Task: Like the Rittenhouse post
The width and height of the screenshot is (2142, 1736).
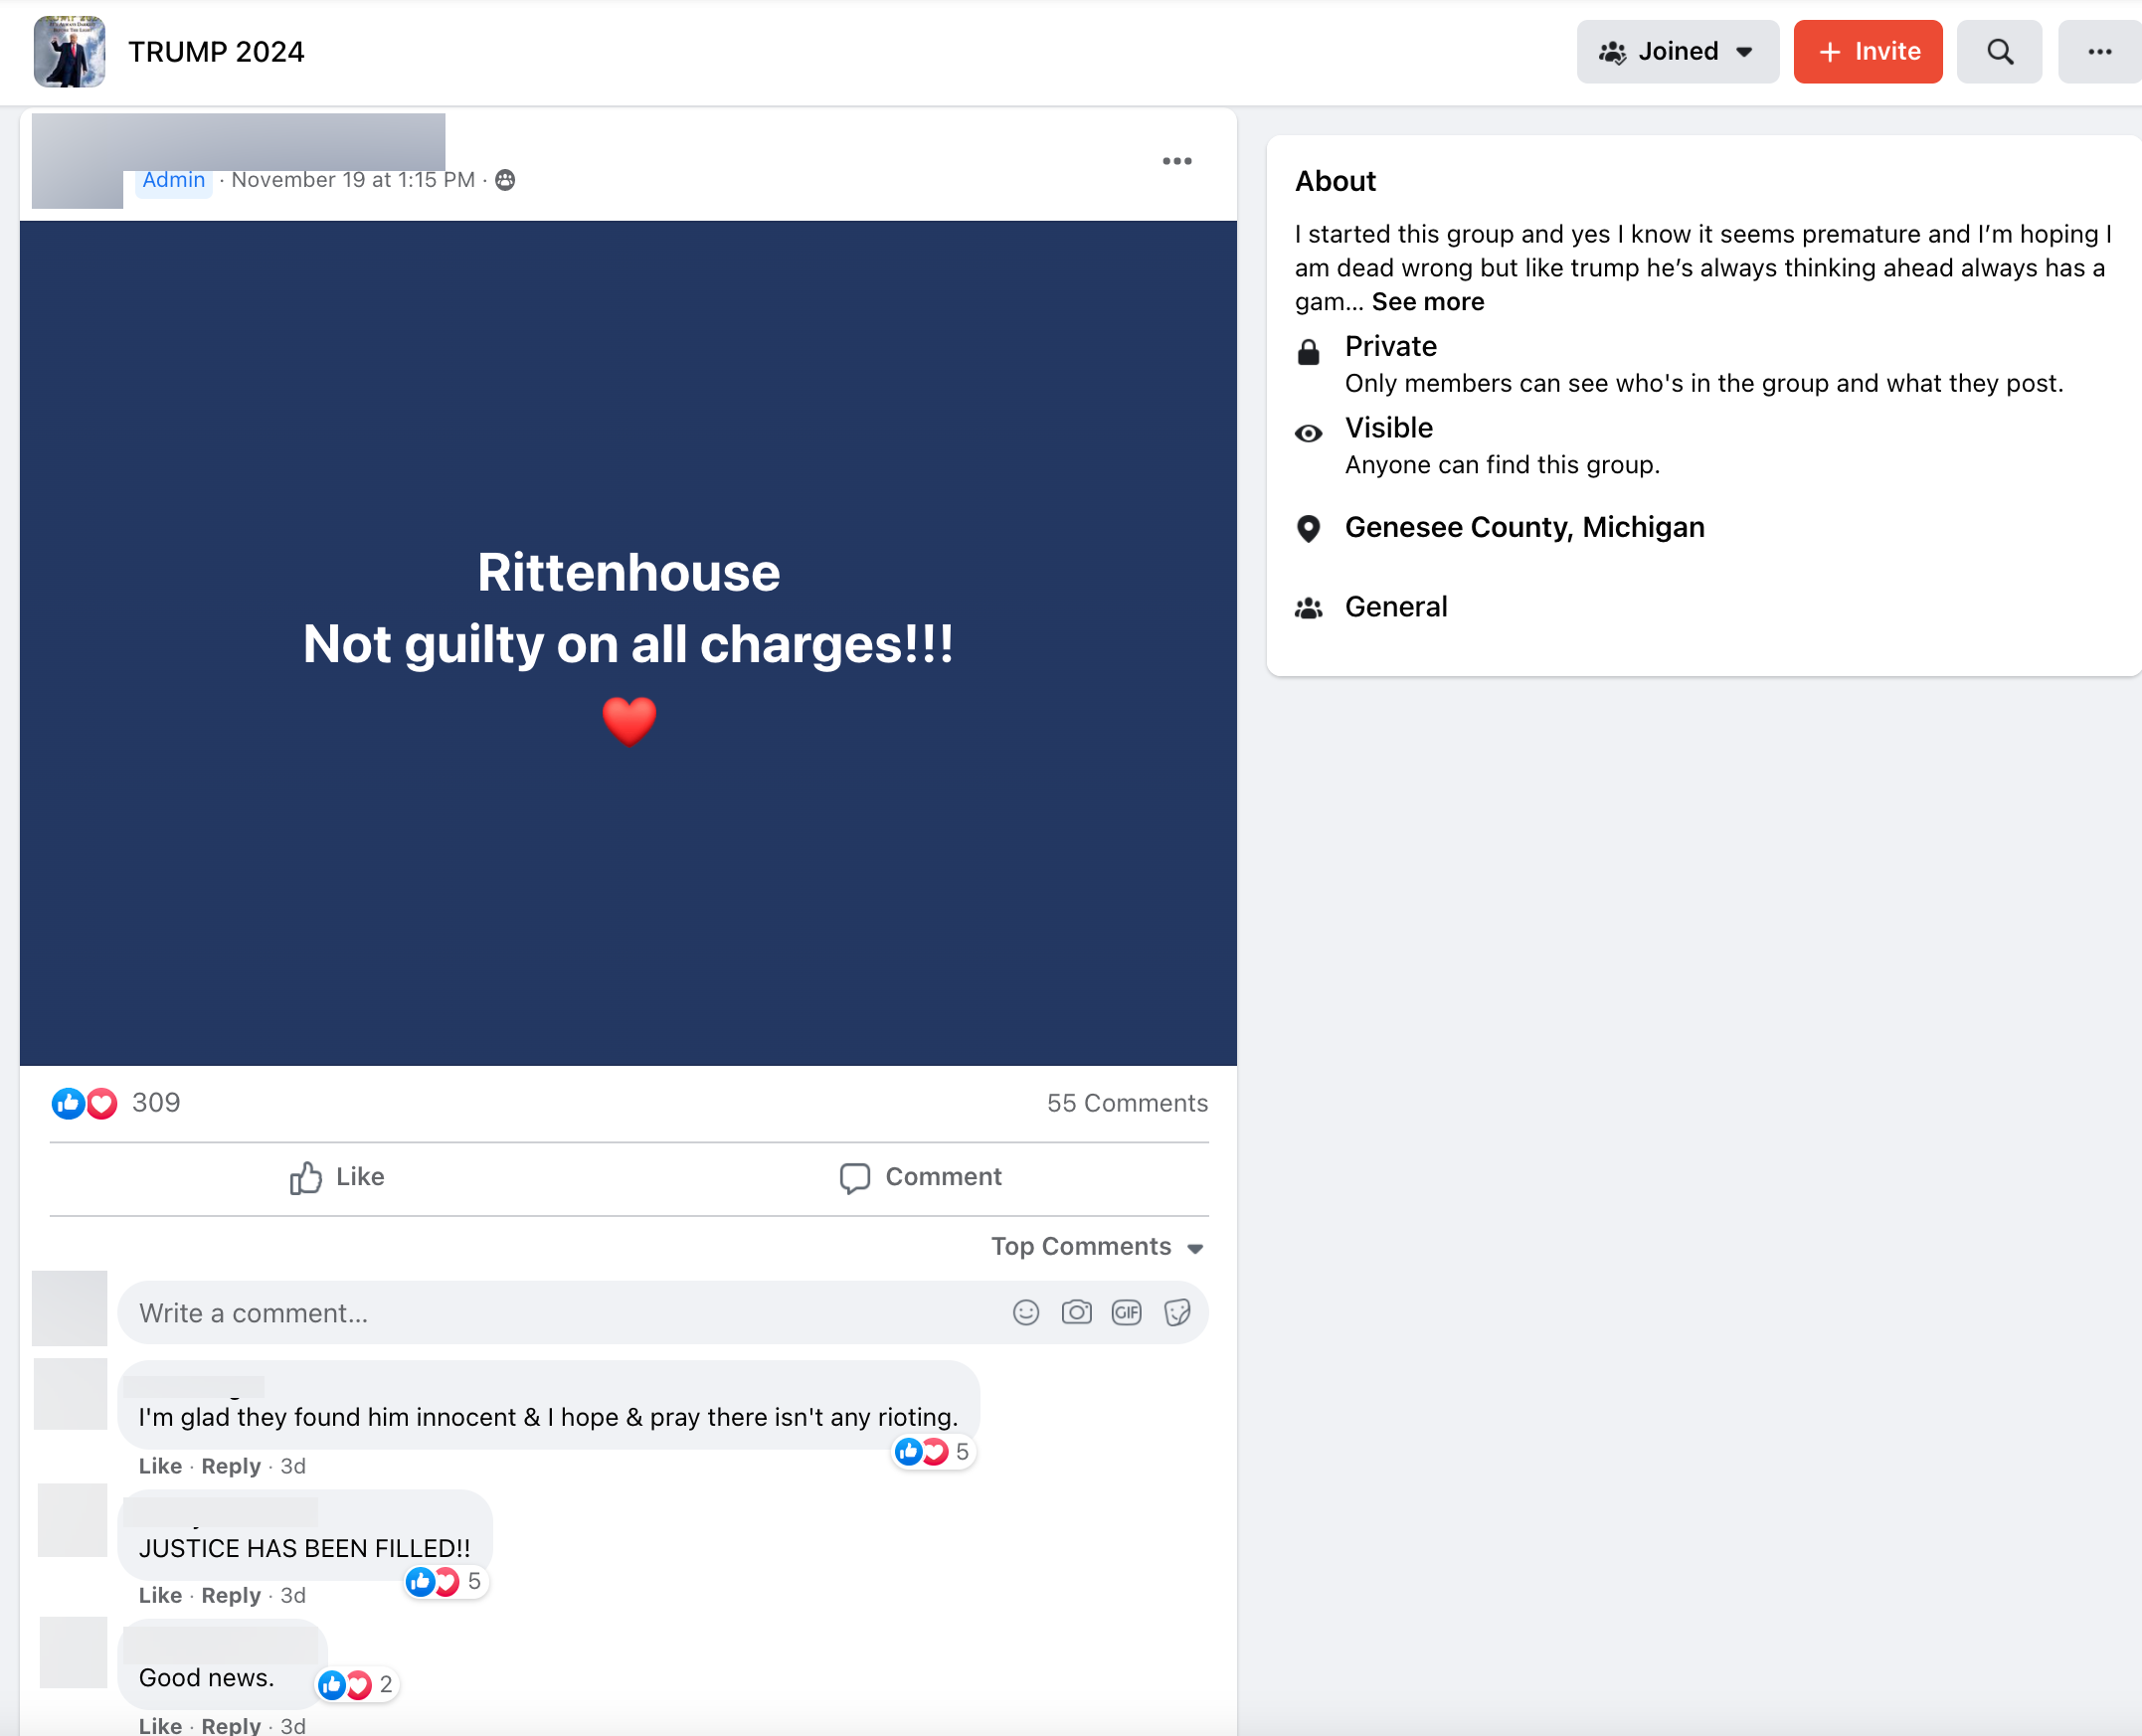Action: coord(335,1177)
